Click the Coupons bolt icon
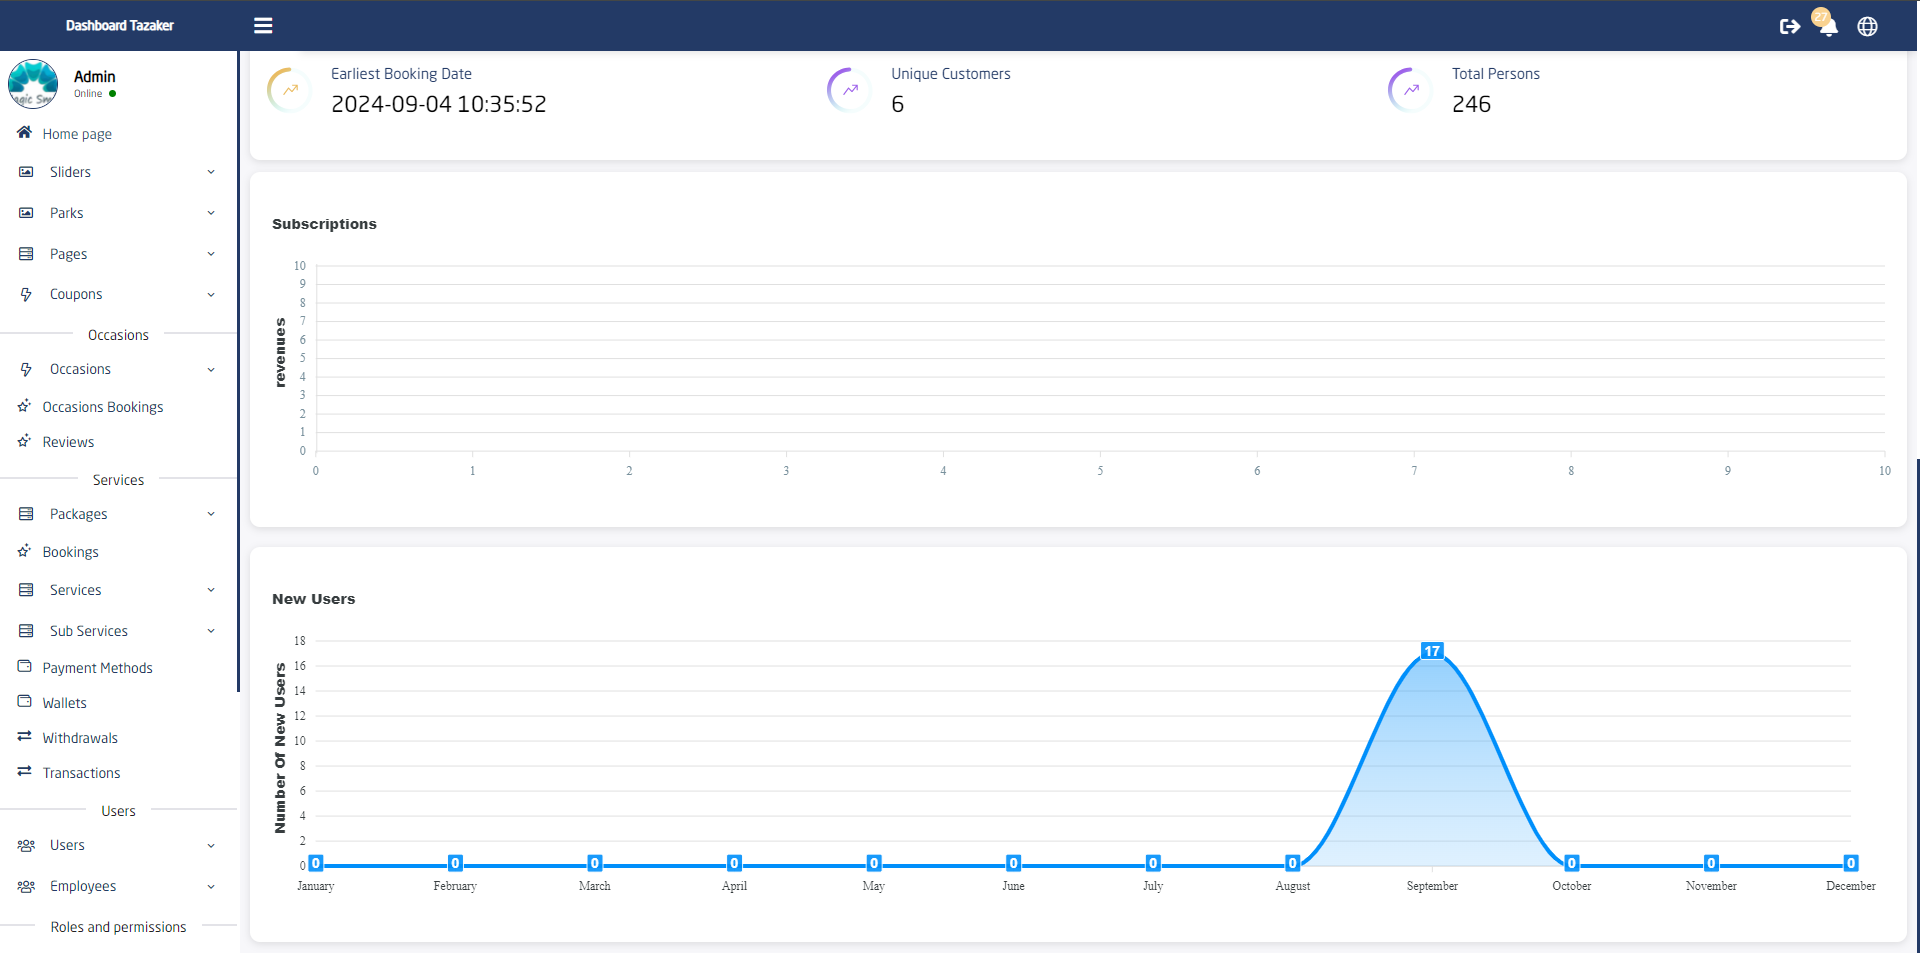Image resolution: width=1920 pixels, height=953 pixels. [26, 294]
